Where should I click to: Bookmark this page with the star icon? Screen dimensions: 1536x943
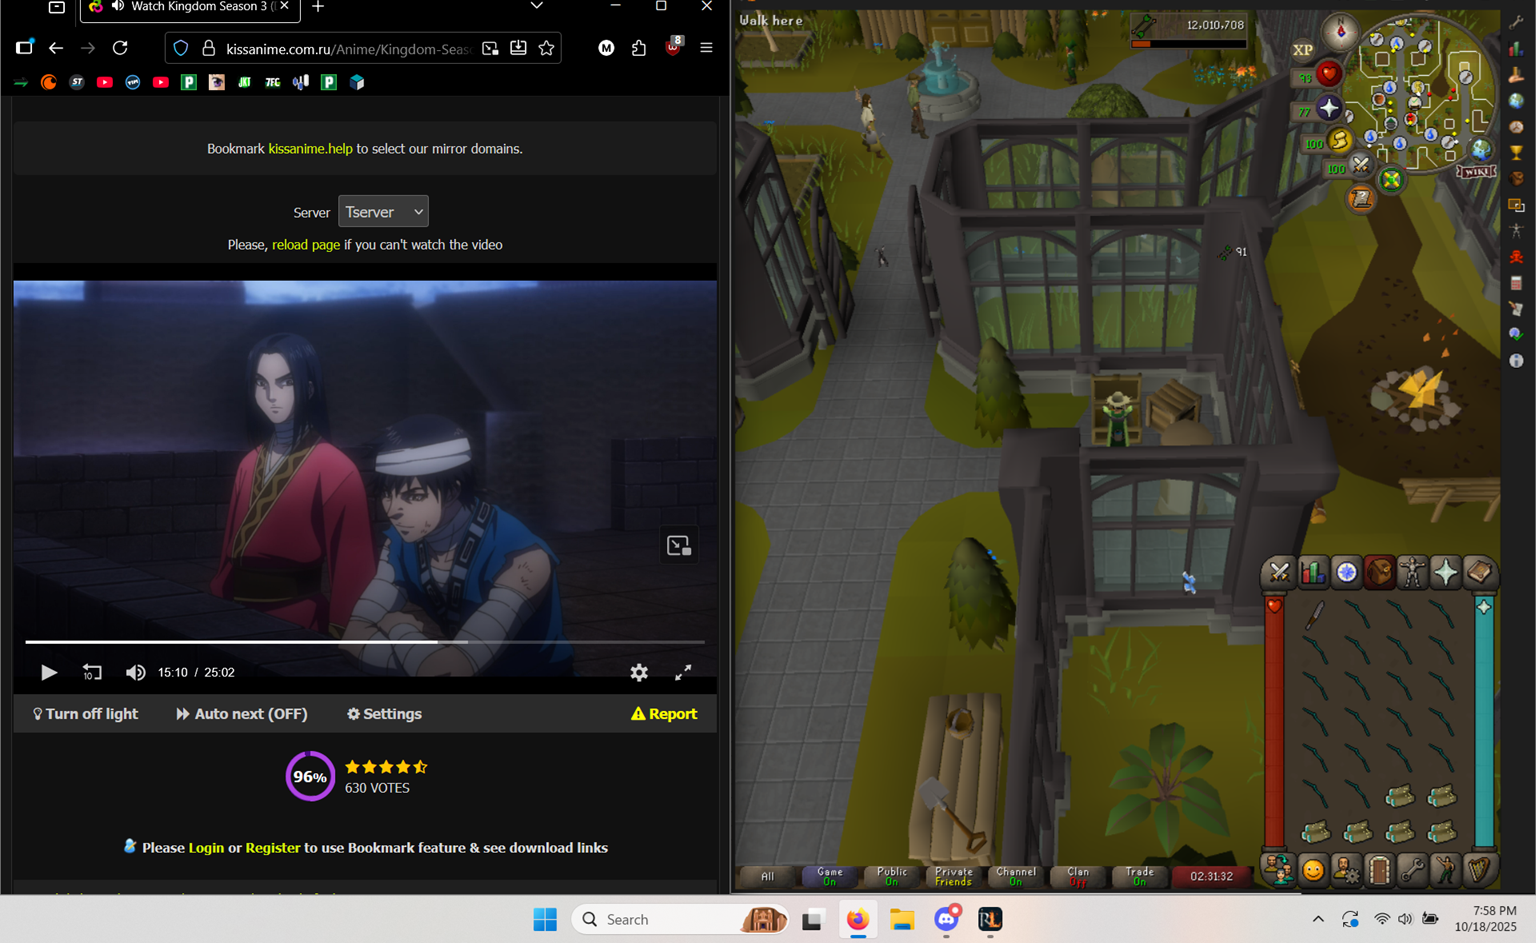(x=546, y=48)
